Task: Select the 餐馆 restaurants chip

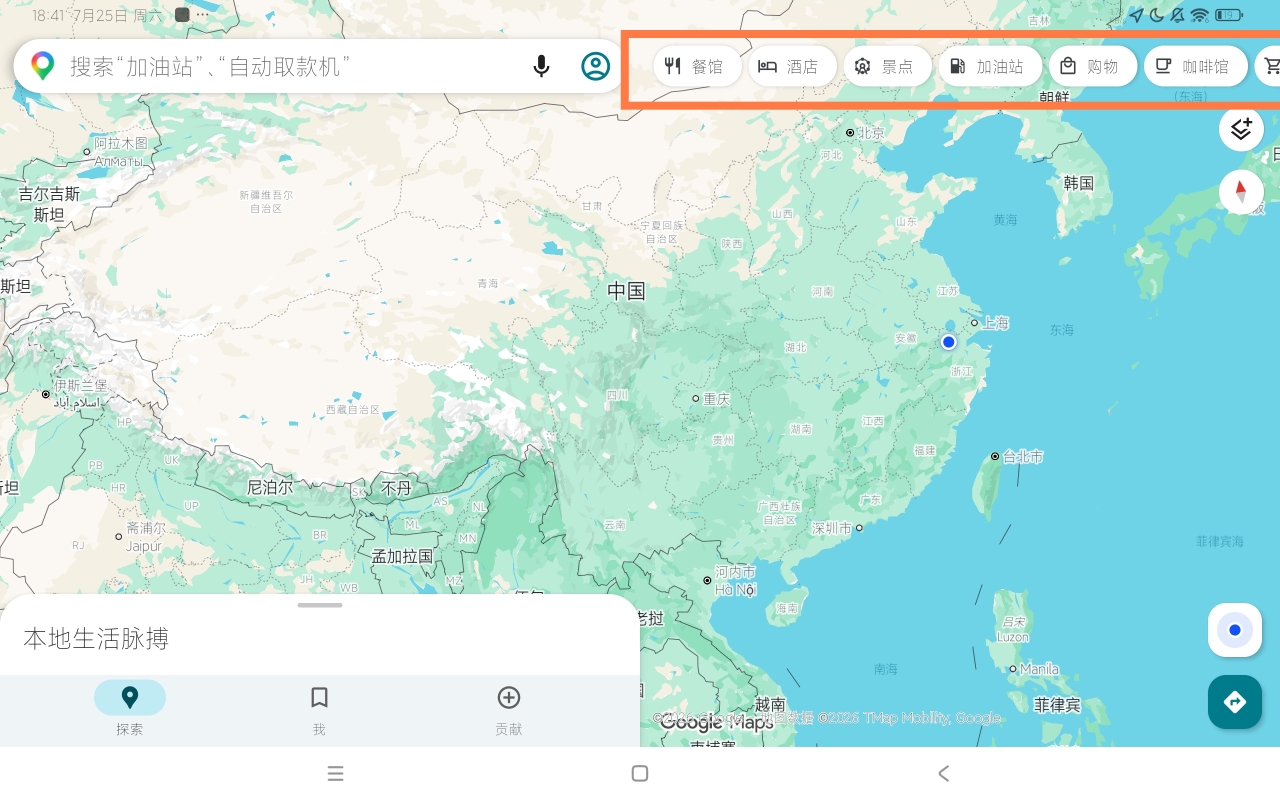Action: 697,67
